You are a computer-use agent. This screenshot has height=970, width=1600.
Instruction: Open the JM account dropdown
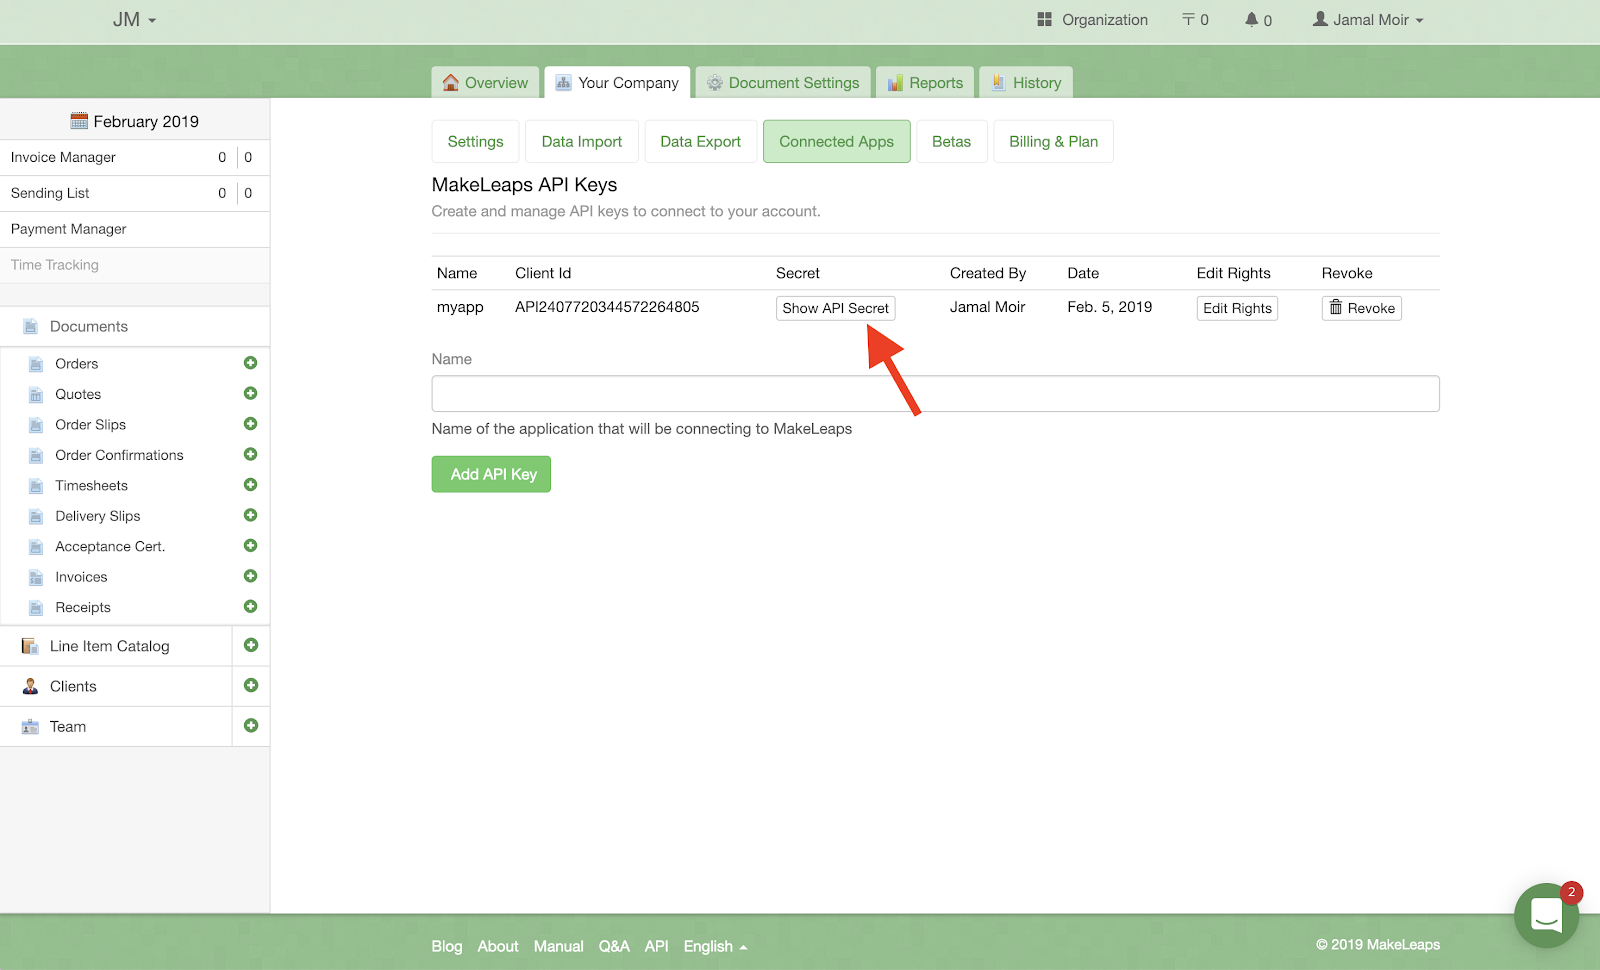134,19
